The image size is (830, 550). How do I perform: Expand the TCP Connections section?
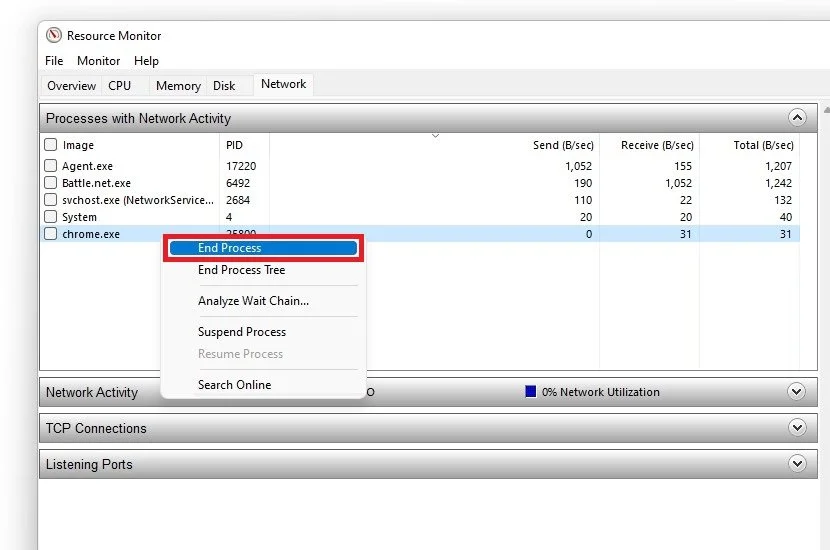(x=797, y=428)
